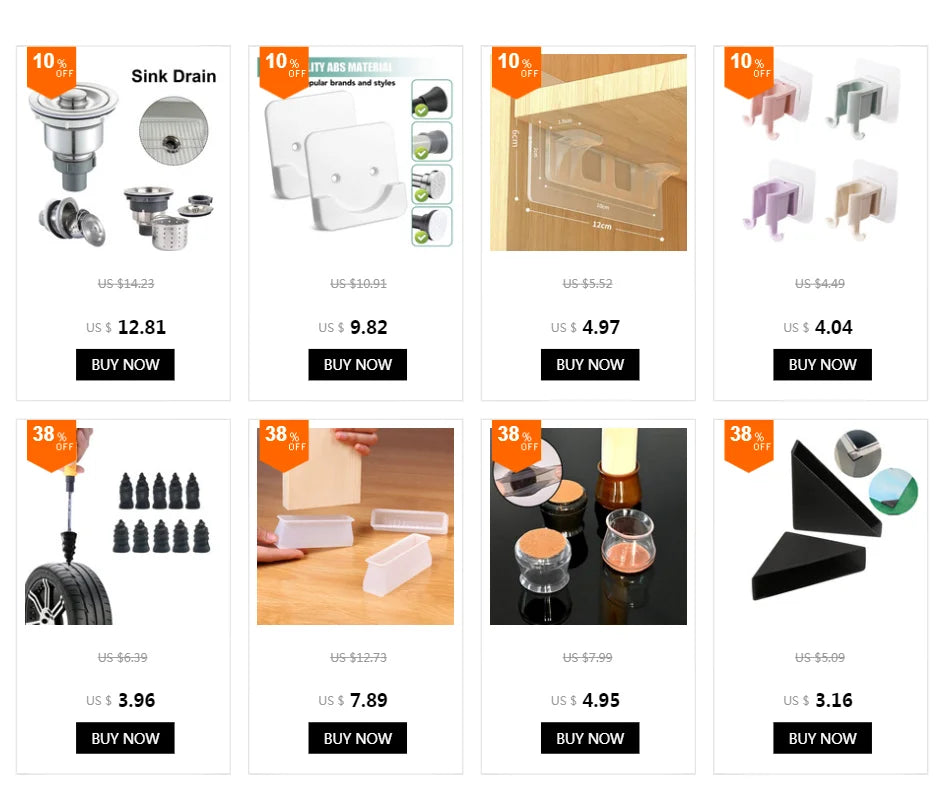Click BUY NOW under the 3.16 price
Viewport: 943px width, 797px height.
pos(822,738)
